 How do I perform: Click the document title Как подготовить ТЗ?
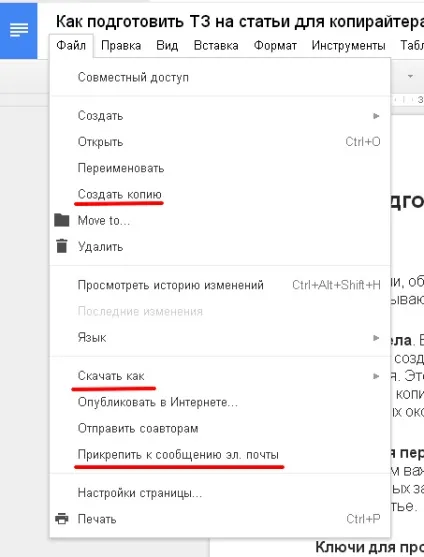click(x=240, y=22)
